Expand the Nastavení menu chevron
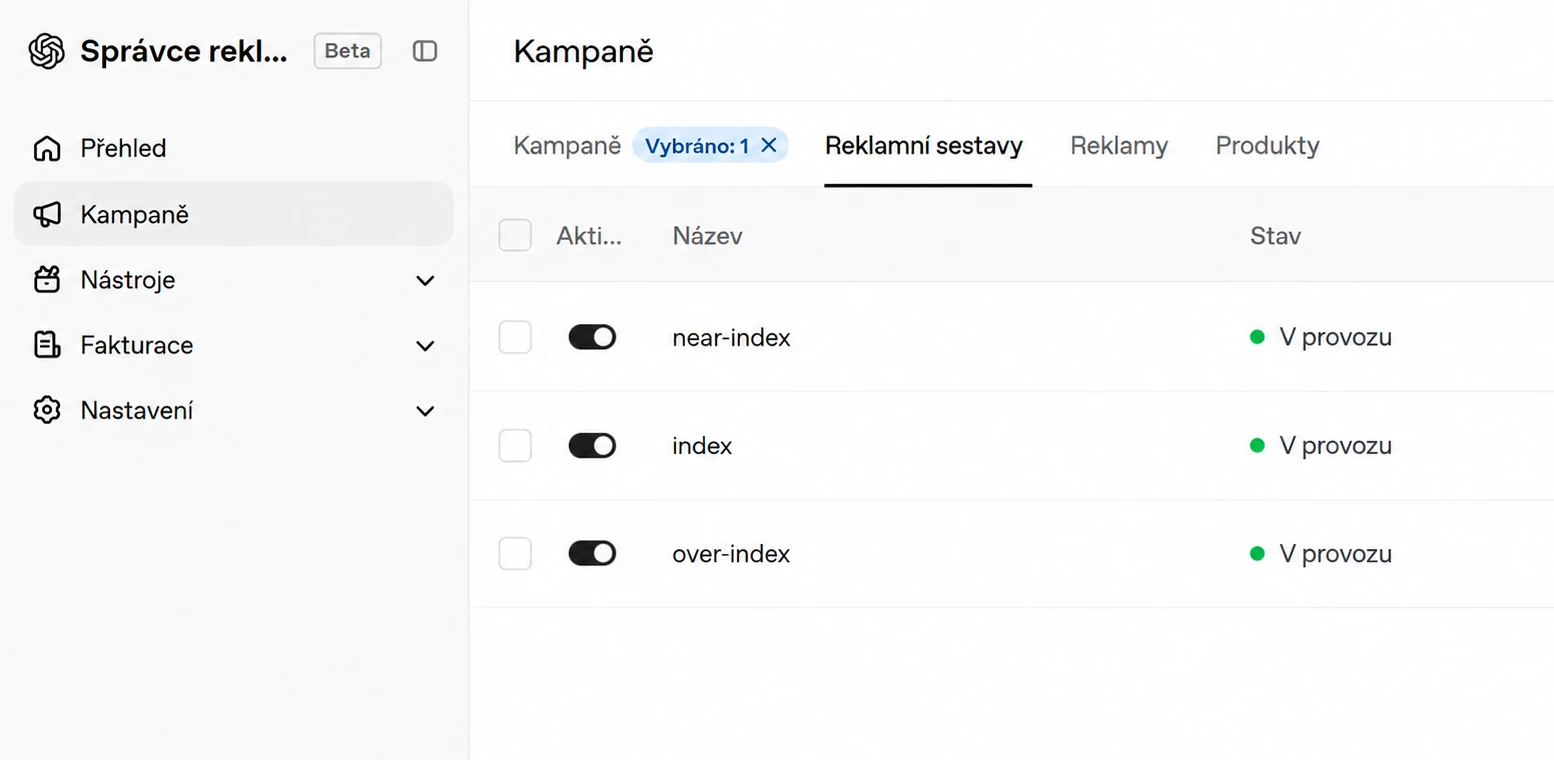This screenshot has height=760, width=1554. point(425,411)
